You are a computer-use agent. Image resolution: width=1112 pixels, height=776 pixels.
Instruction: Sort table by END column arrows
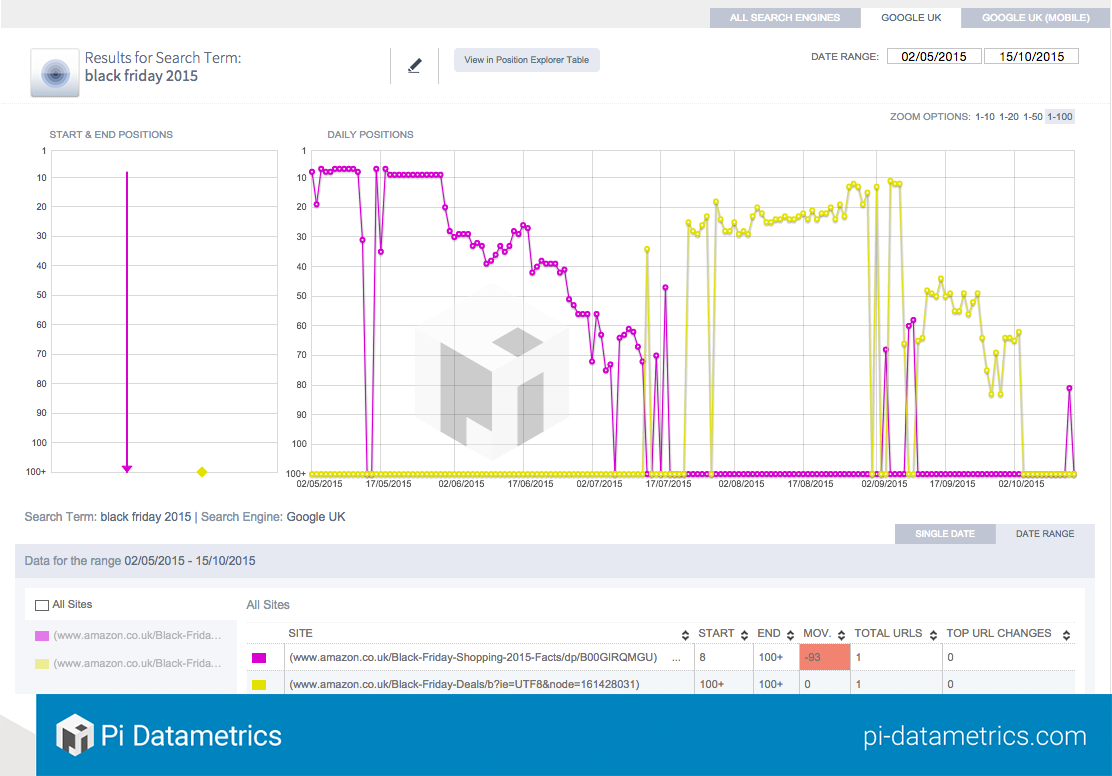click(790, 635)
